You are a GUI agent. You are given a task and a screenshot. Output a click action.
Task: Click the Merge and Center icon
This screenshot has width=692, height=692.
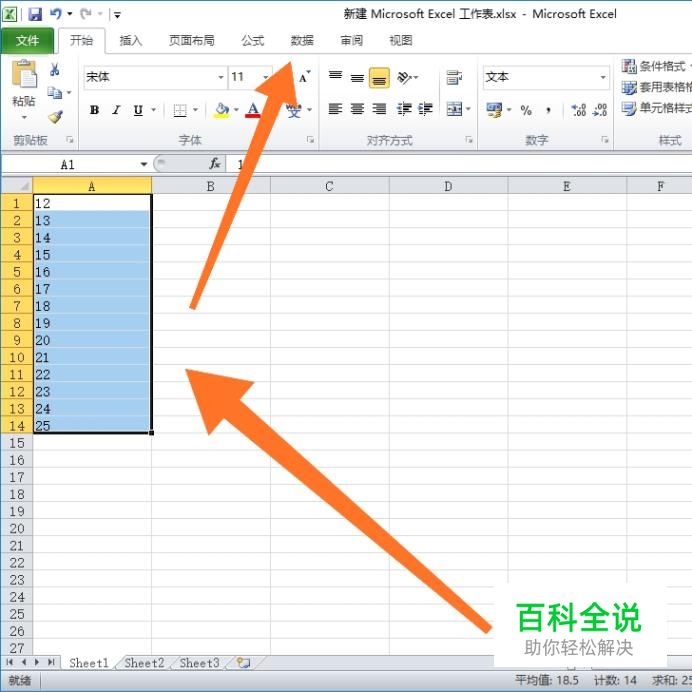click(454, 109)
